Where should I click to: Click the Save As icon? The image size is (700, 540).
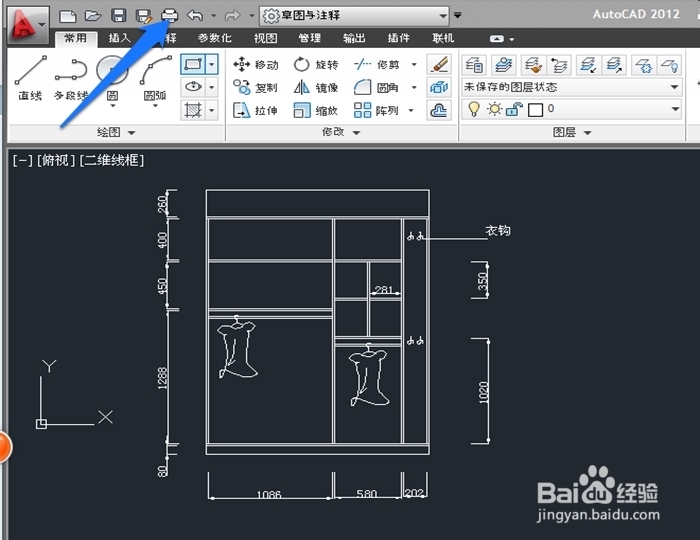click(144, 16)
